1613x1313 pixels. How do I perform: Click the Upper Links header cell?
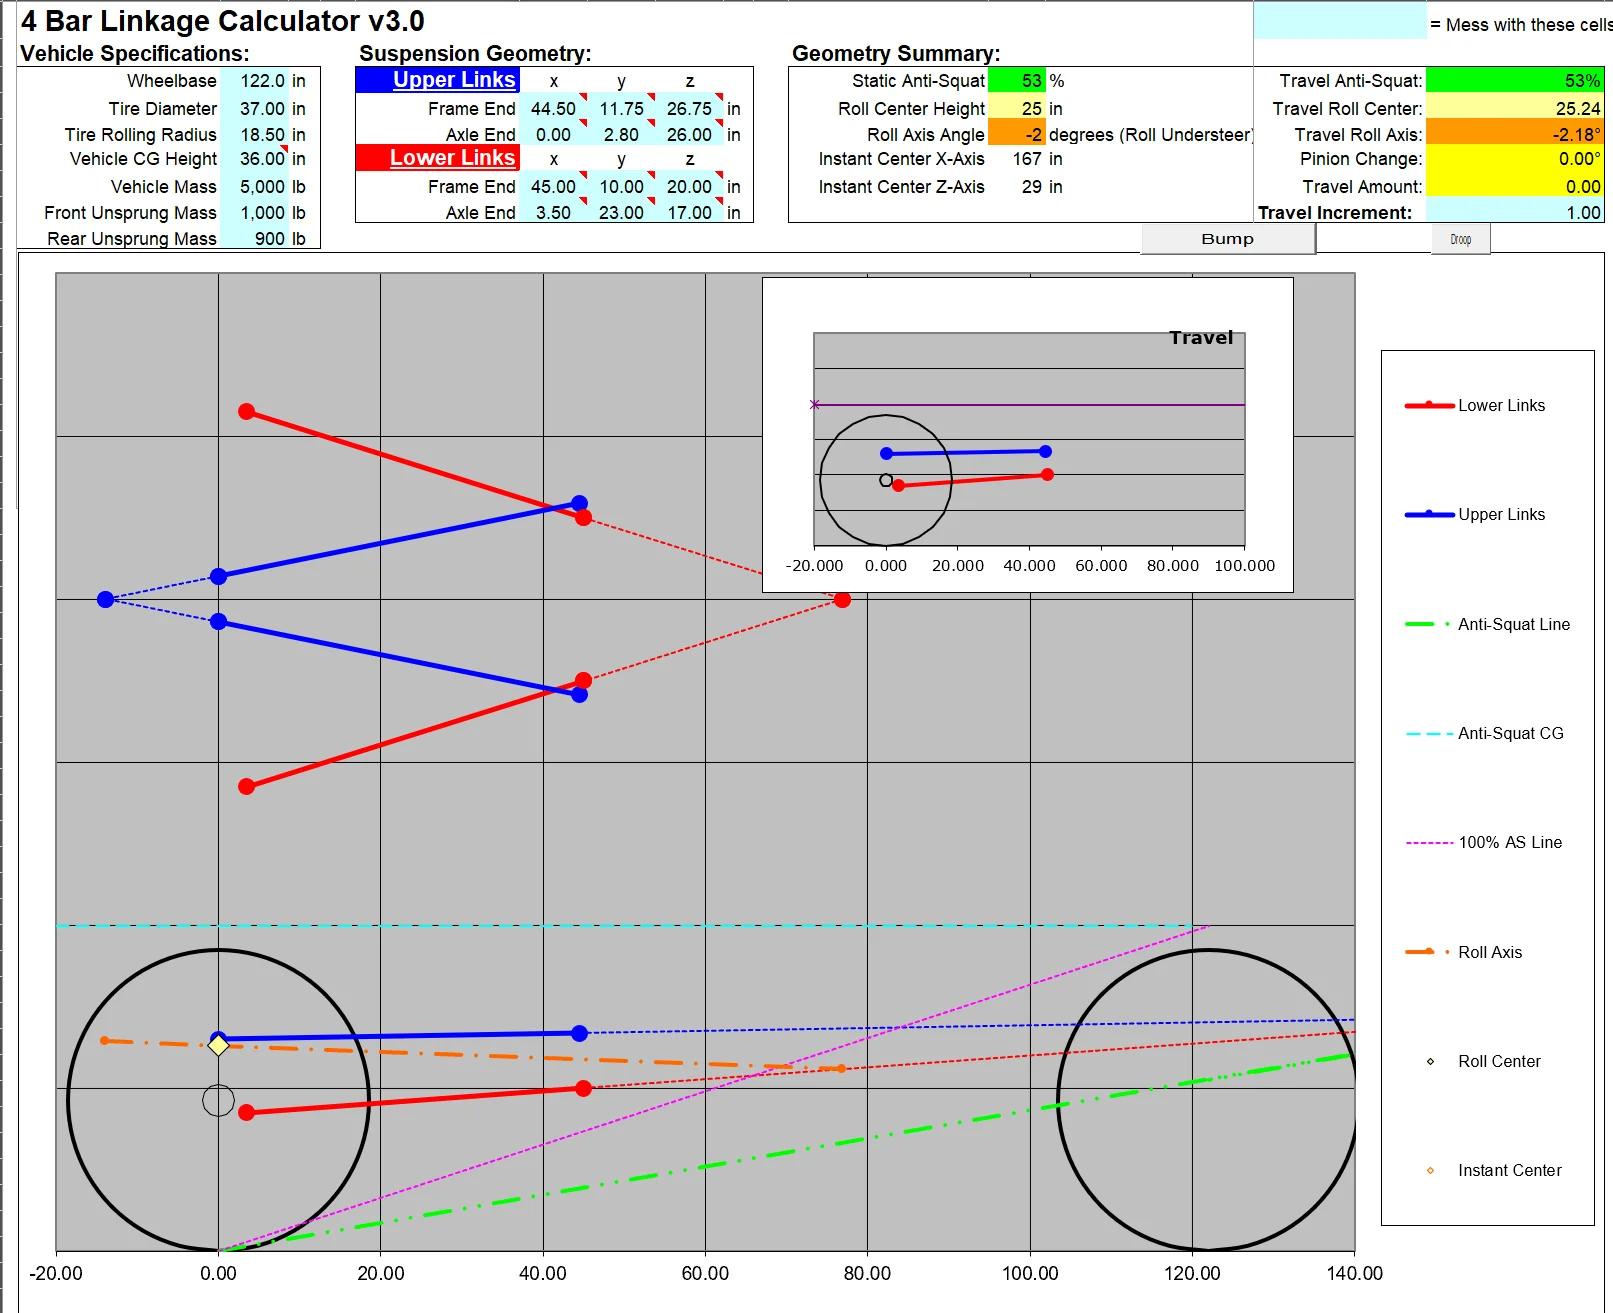(x=438, y=80)
